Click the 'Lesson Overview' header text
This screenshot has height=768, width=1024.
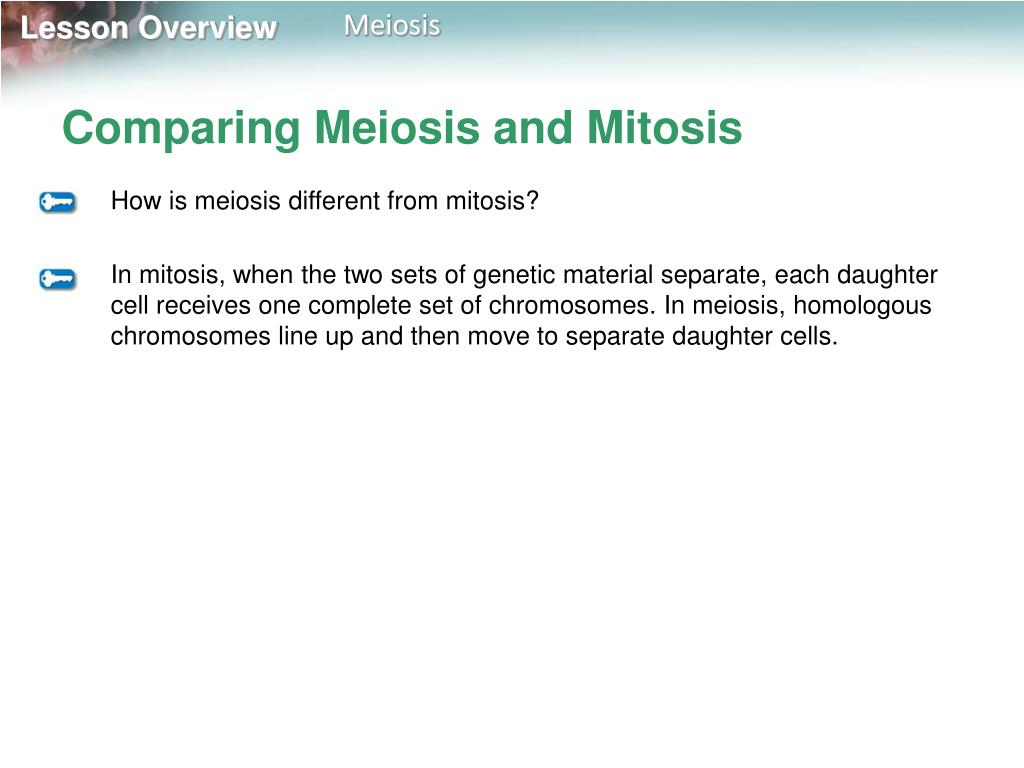tap(149, 28)
